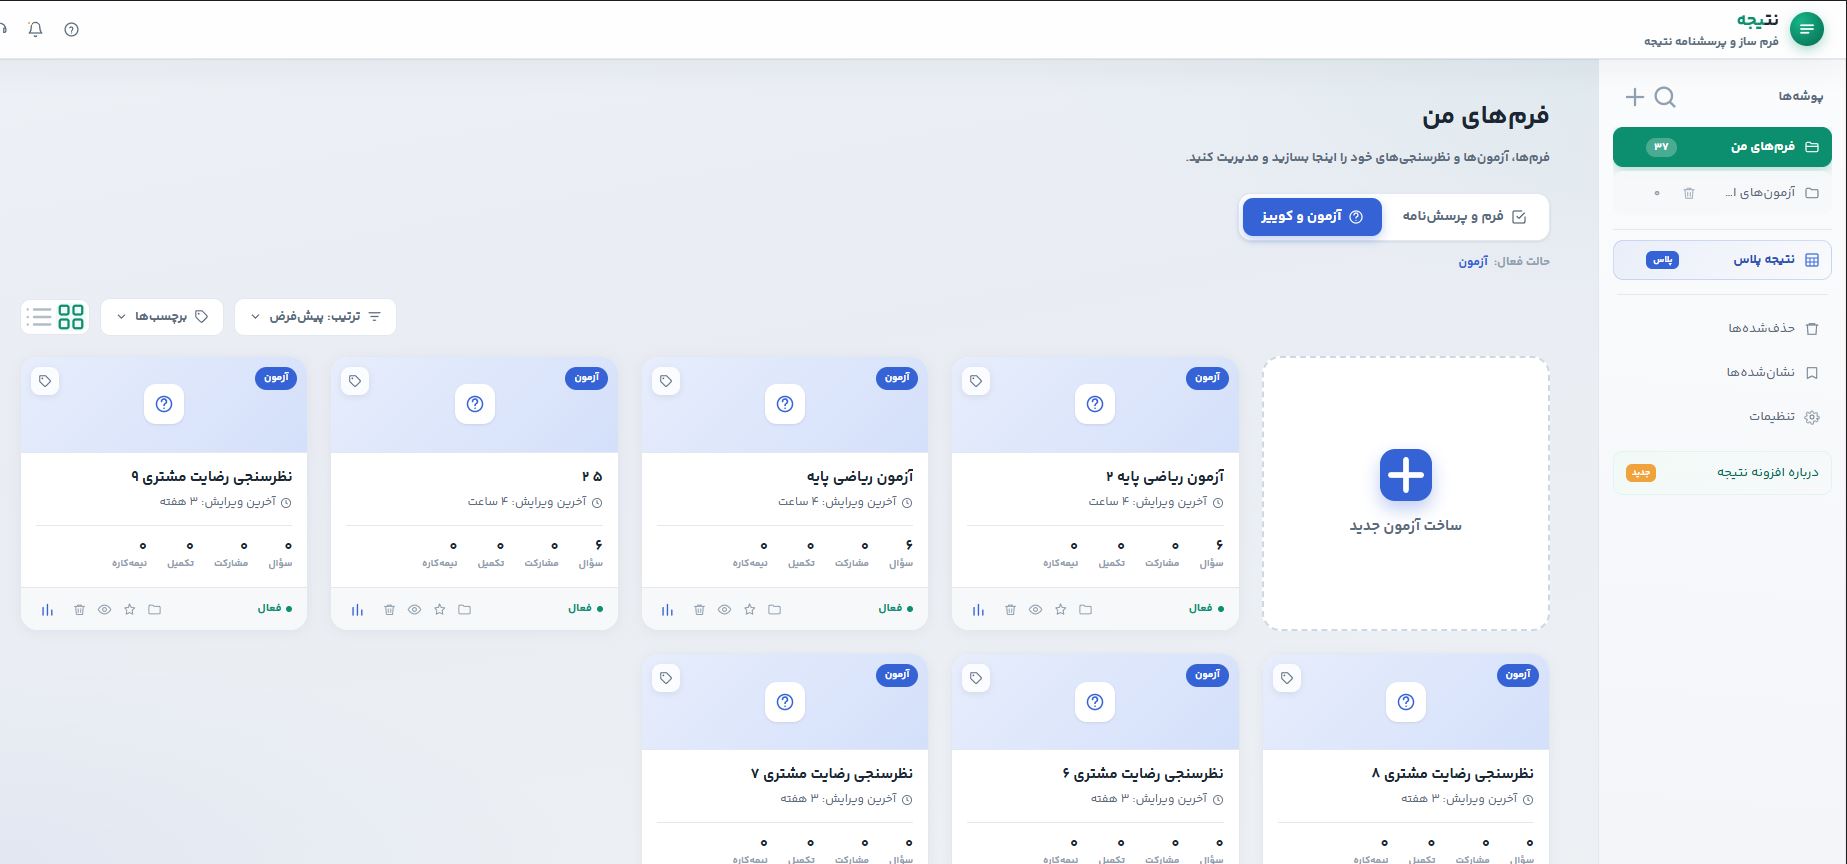
Task: Trash the آزمون ریاضی پایه card
Action: pos(699,609)
